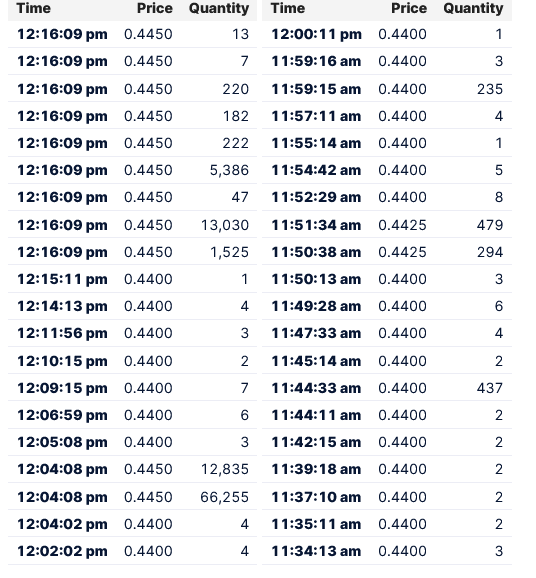Image resolution: width=536 pixels, height=578 pixels.
Task: Click the right Price column header
Action: [409, 8]
